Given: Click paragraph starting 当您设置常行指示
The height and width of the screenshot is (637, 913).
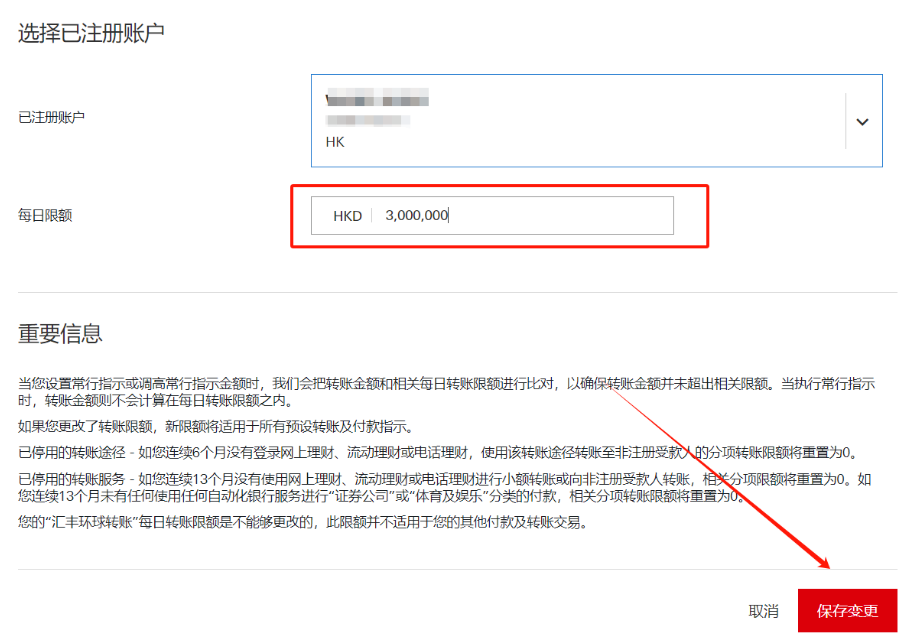Looking at the screenshot, I should click(x=447, y=392).
